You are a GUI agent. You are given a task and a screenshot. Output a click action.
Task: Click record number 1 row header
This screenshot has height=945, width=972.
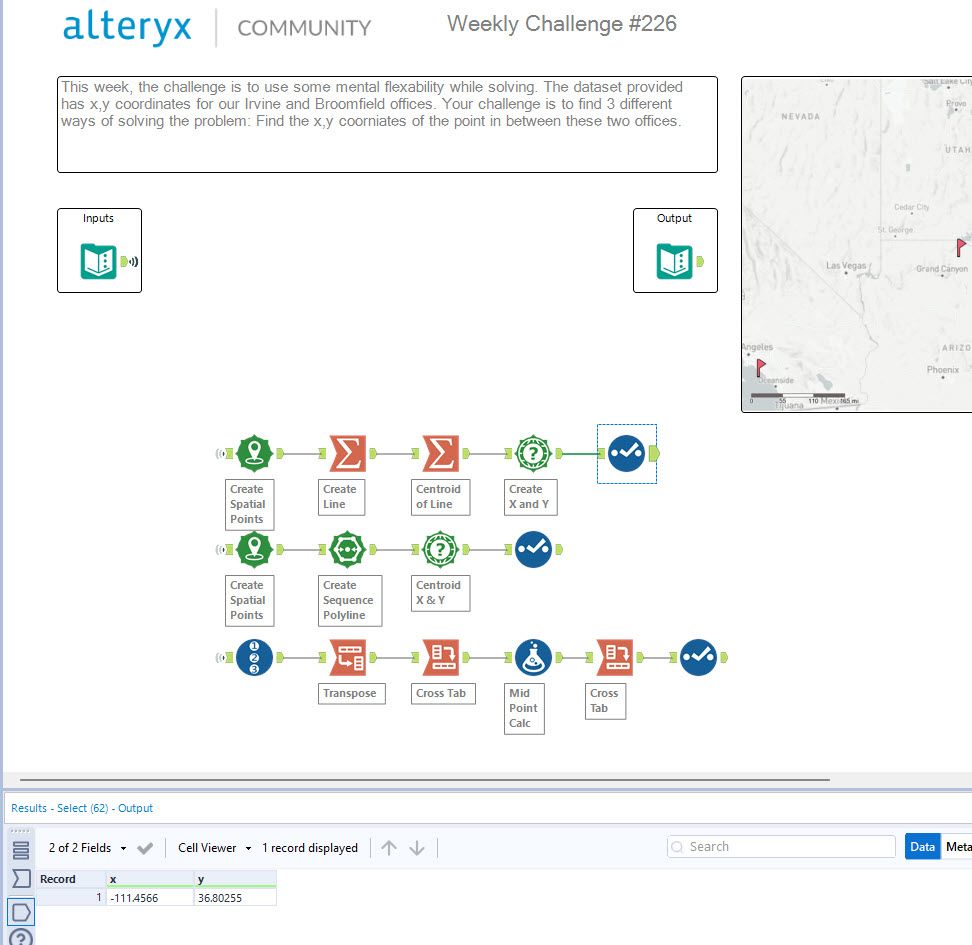(71, 898)
